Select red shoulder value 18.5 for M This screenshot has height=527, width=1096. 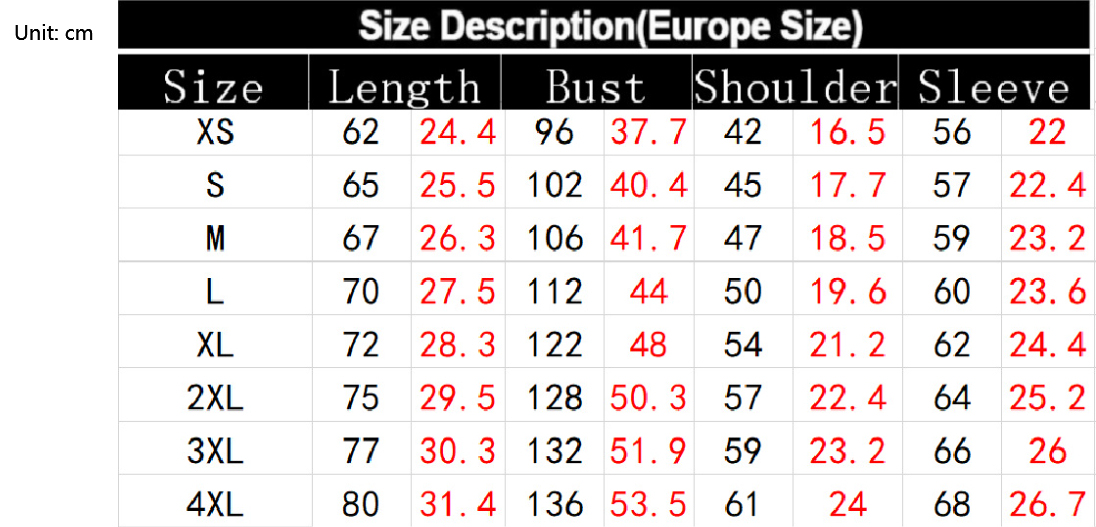pos(847,238)
